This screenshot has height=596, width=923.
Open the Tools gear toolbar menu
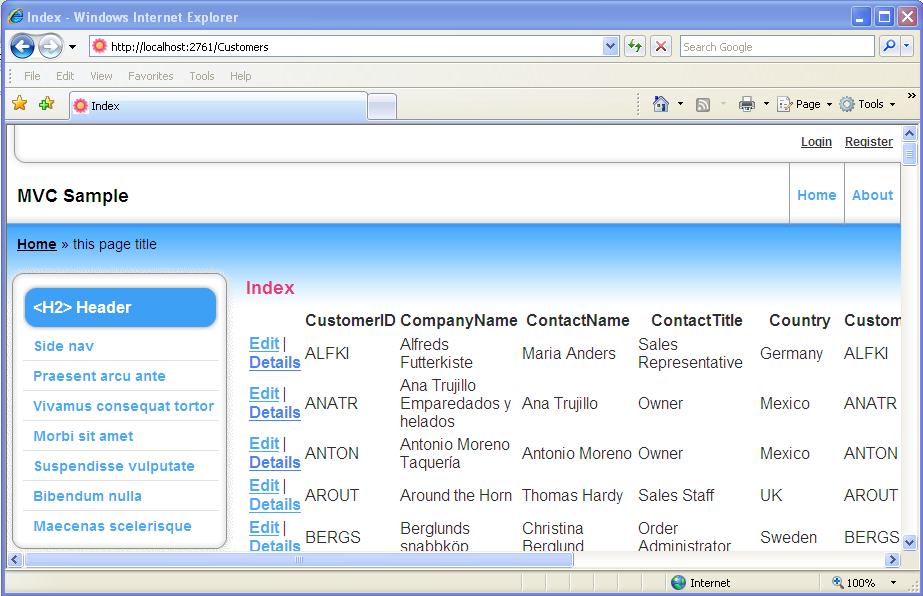pyautogui.click(x=867, y=104)
